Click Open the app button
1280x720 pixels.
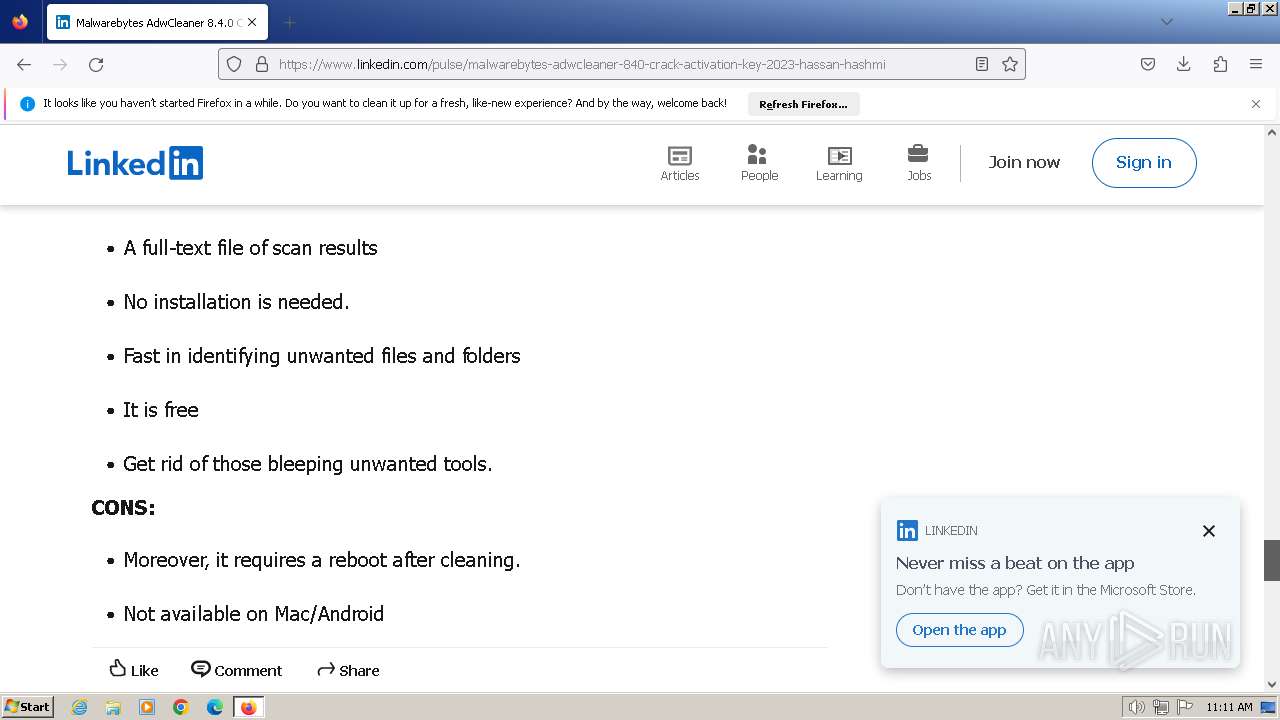(959, 630)
